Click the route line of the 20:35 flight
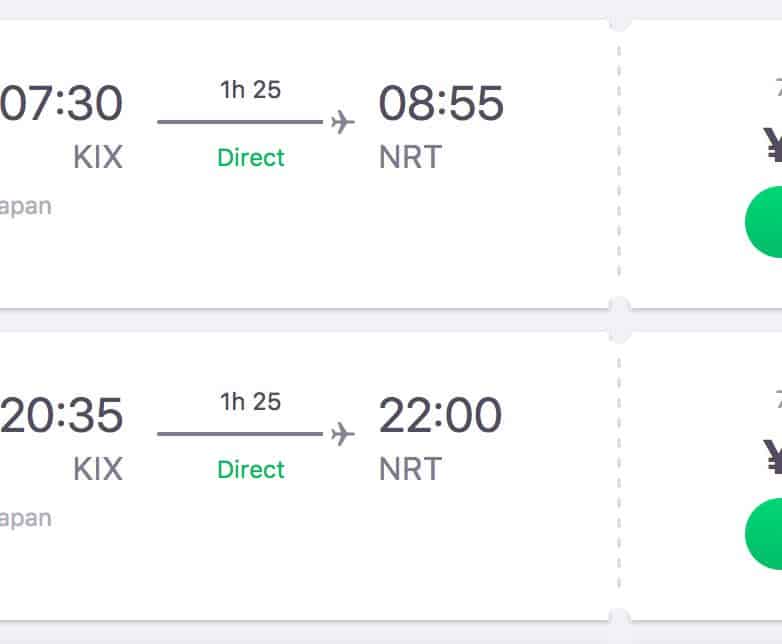The width and height of the screenshot is (782, 644). click(x=240, y=434)
